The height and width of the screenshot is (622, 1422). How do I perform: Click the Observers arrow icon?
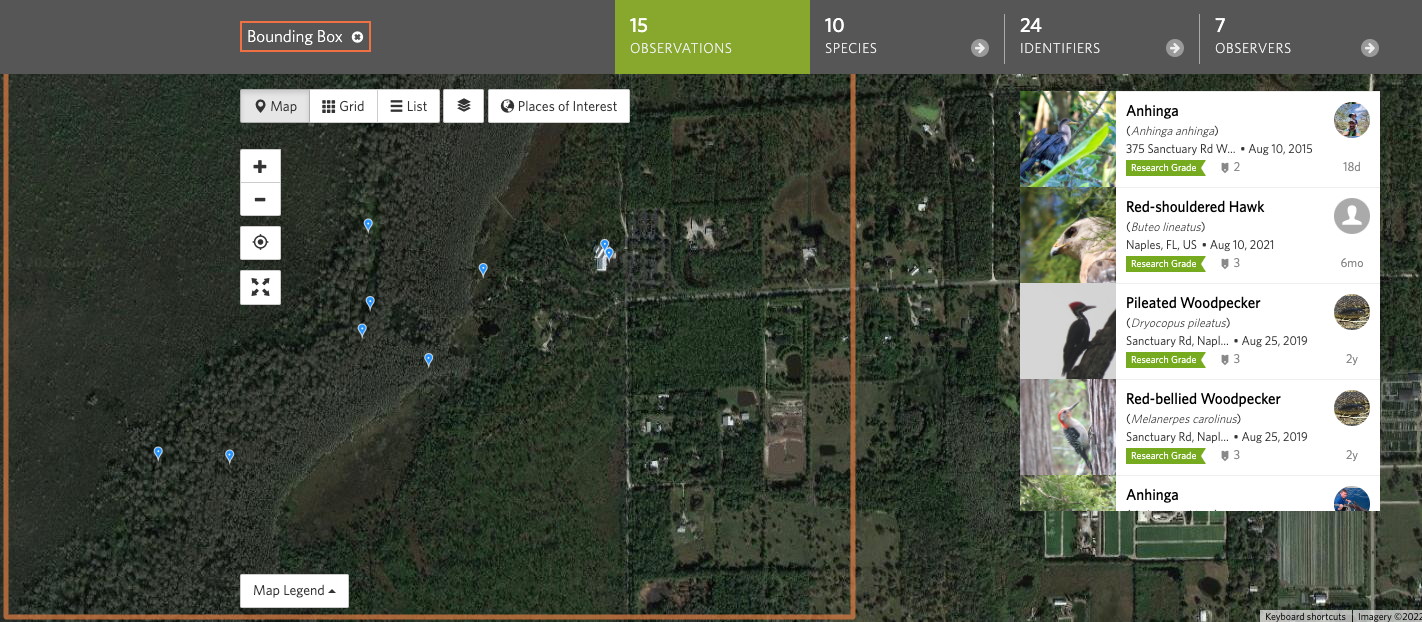coord(1369,48)
